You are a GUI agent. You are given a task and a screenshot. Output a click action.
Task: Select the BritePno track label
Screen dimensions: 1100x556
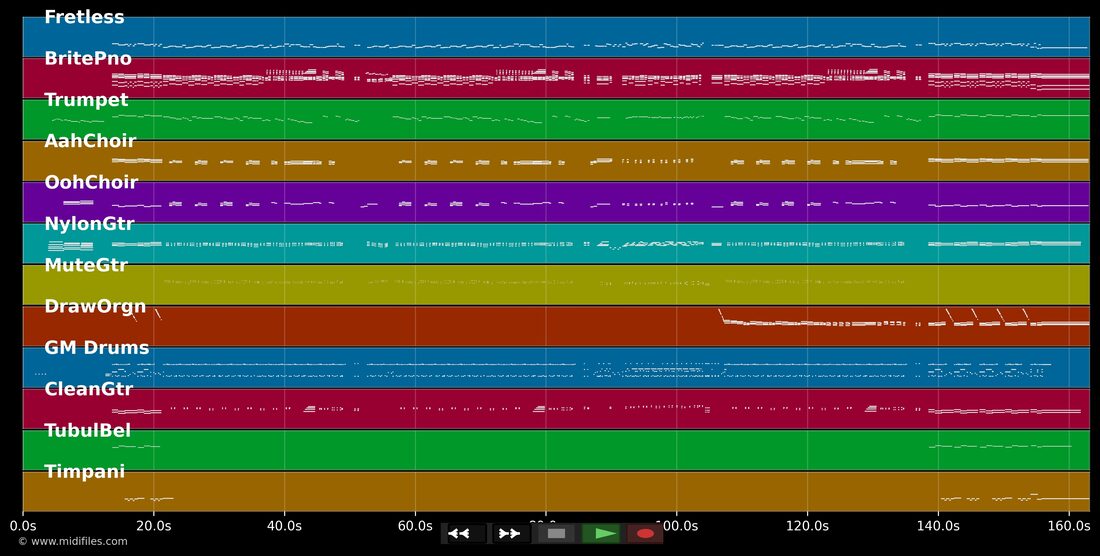pos(88,59)
